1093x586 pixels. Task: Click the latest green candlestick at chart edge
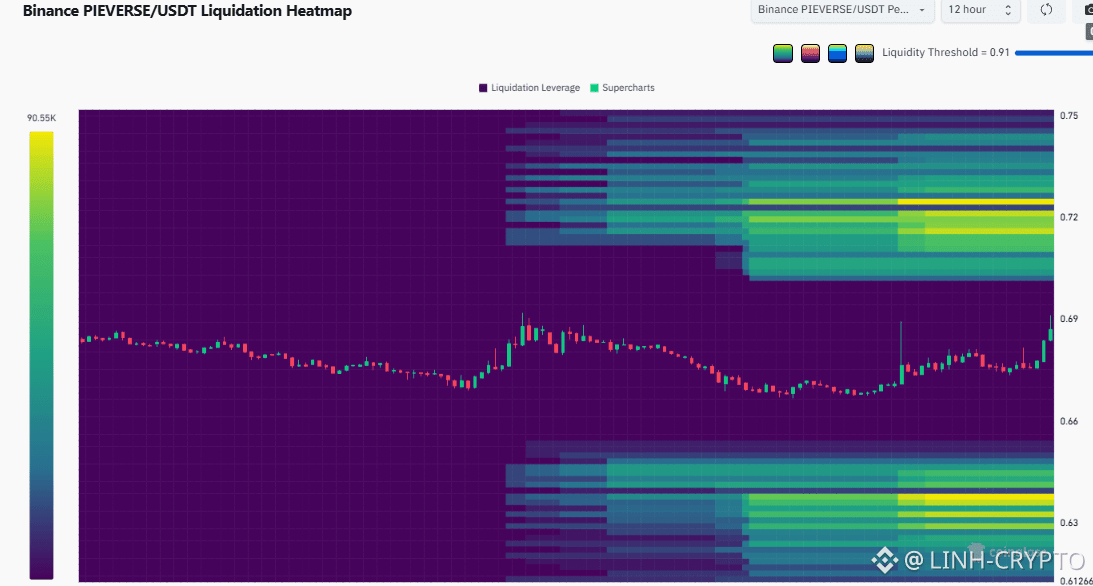1050,329
